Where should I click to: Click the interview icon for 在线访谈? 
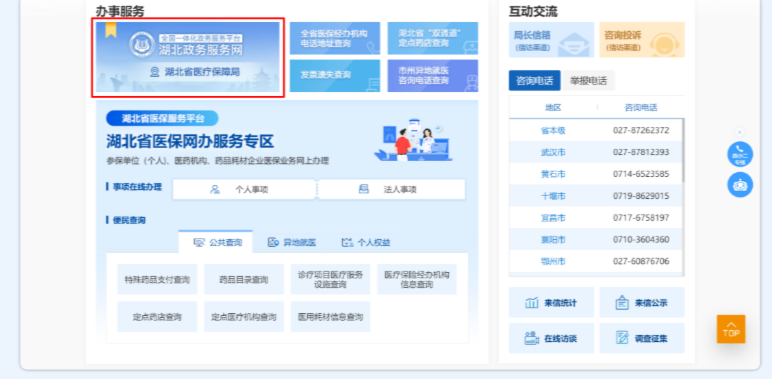[532, 338]
